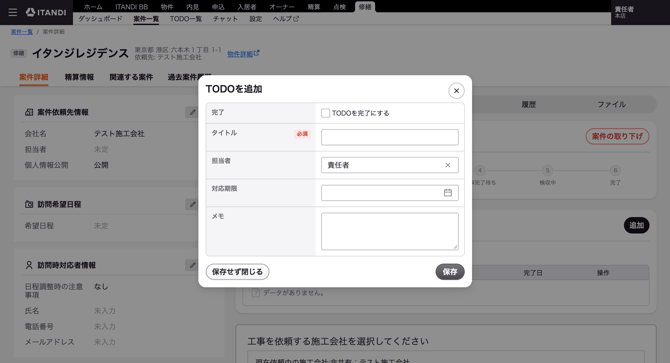Image resolution: width=670 pixels, height=363 pixels.
Task: Switch to 関連する案件 tab
Action: 131,77
